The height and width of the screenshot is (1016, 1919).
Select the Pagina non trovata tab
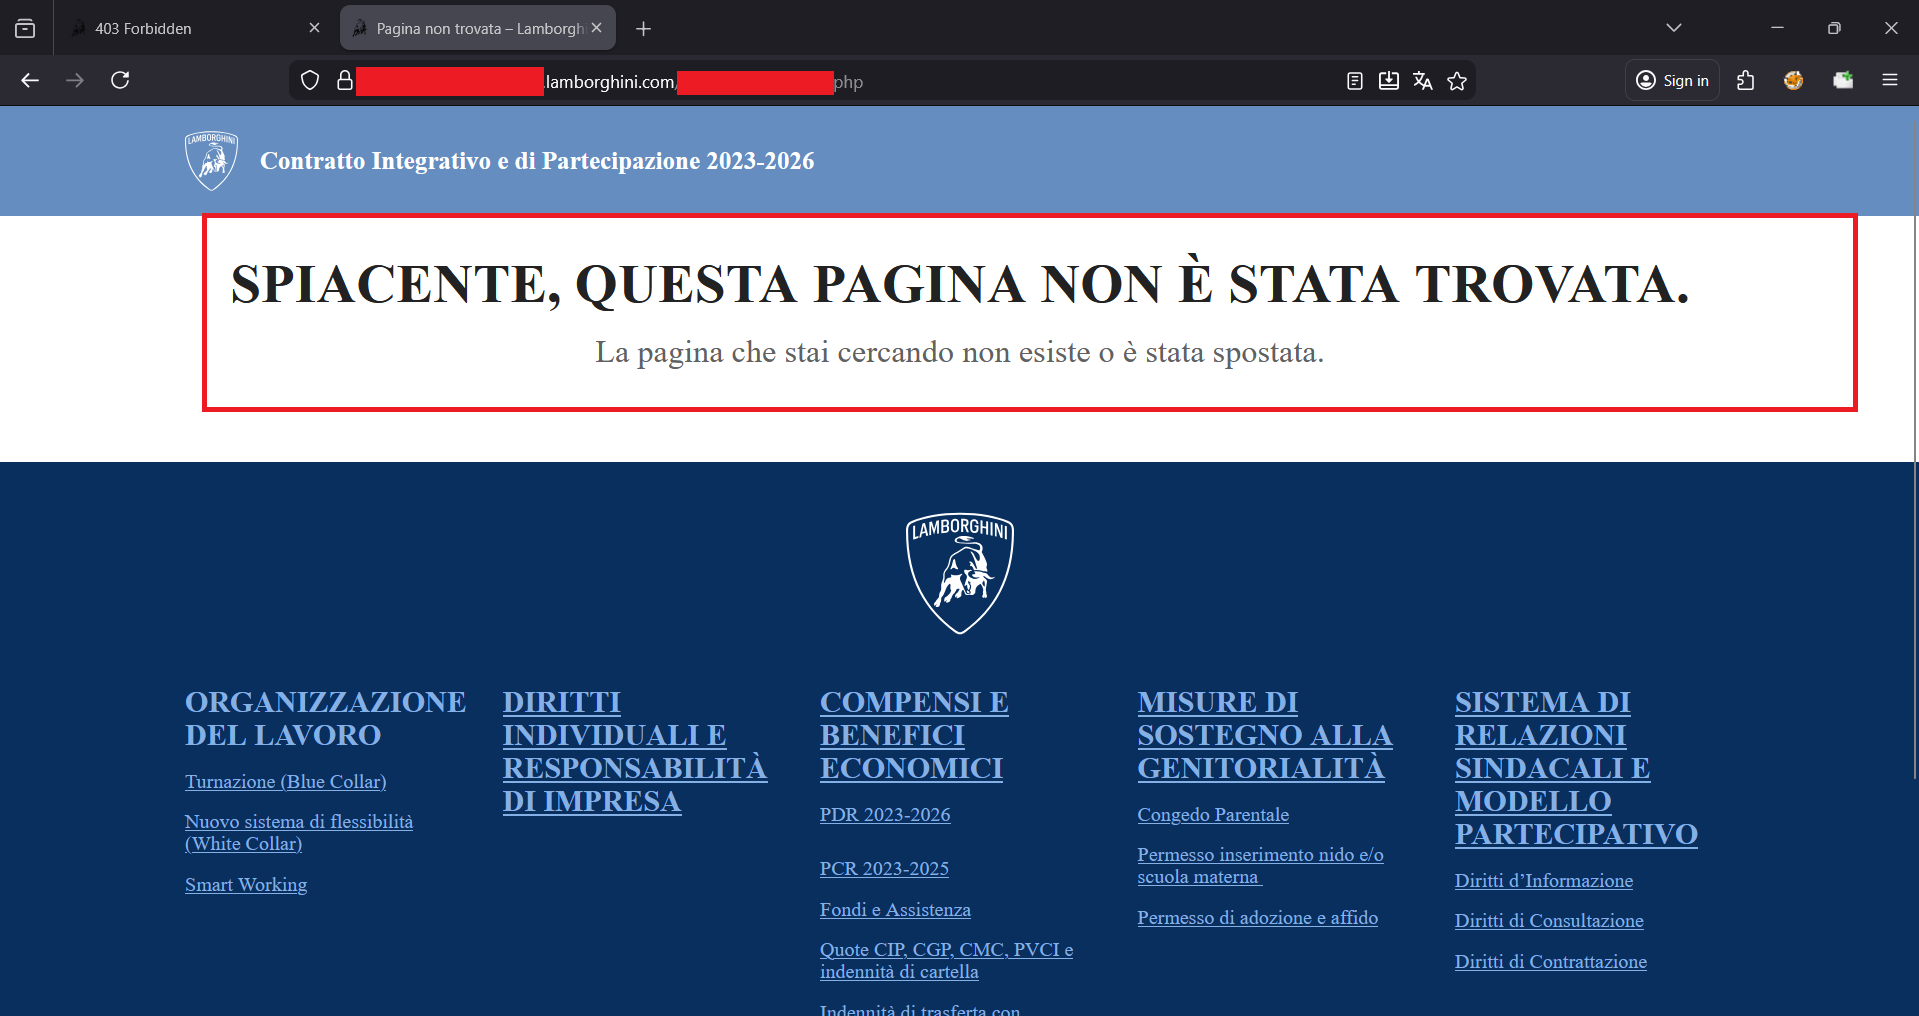pos(478,28)
